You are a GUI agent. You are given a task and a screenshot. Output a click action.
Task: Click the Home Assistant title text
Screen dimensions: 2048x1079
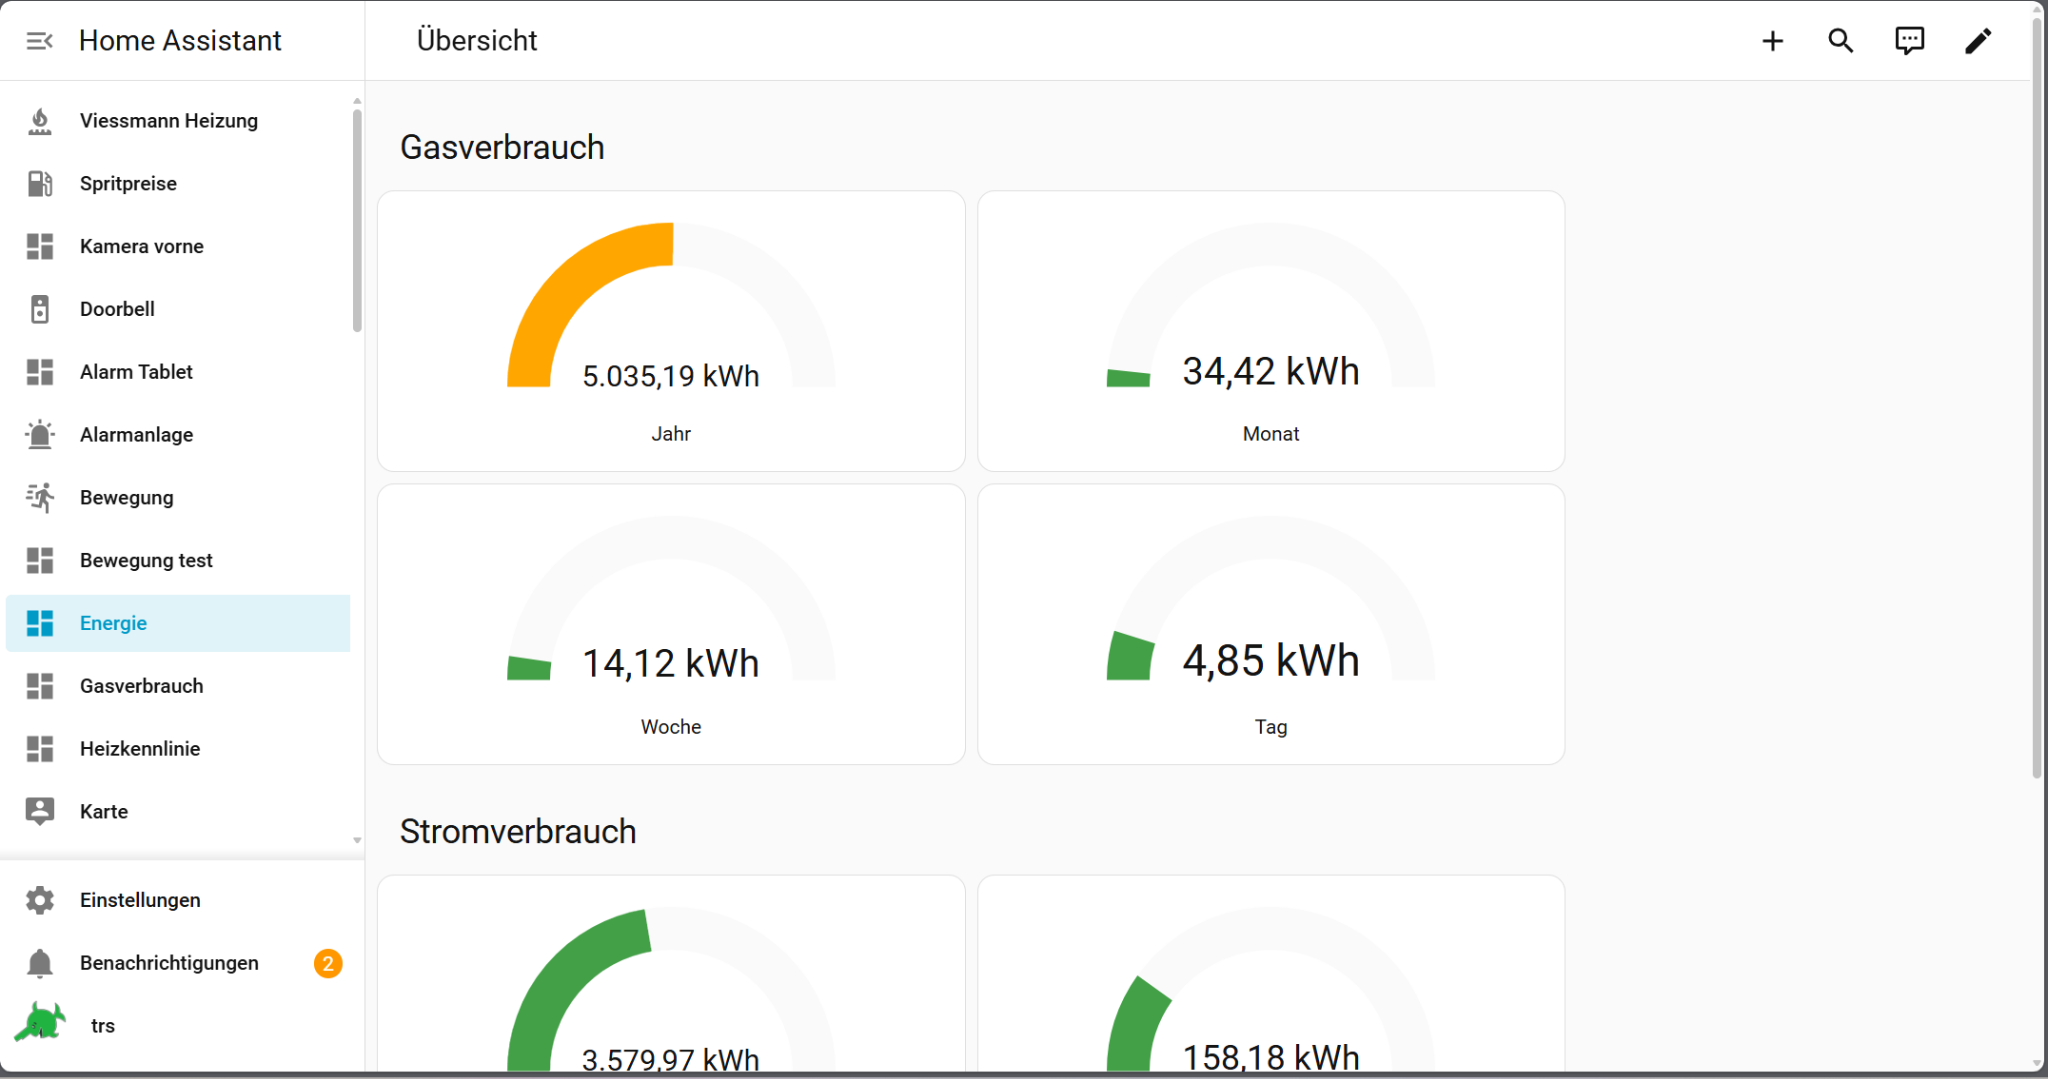[x=180, y=41]
